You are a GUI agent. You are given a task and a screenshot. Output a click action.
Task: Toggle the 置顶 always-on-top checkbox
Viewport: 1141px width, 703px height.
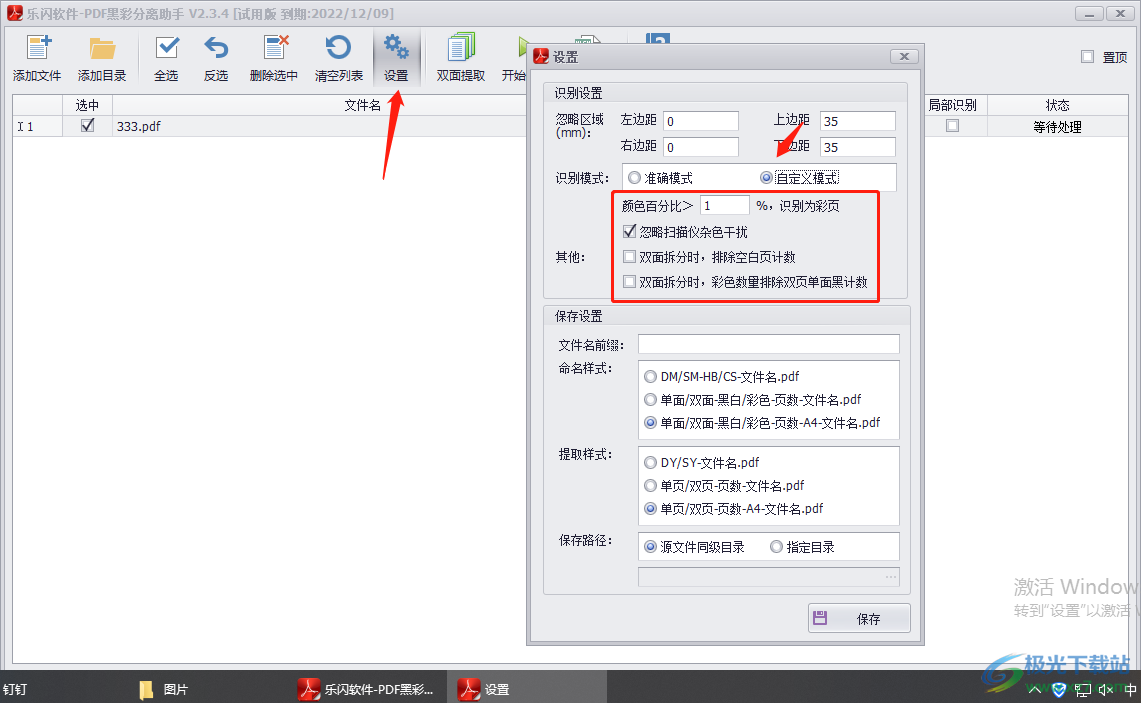click(x=1087, y=57)
